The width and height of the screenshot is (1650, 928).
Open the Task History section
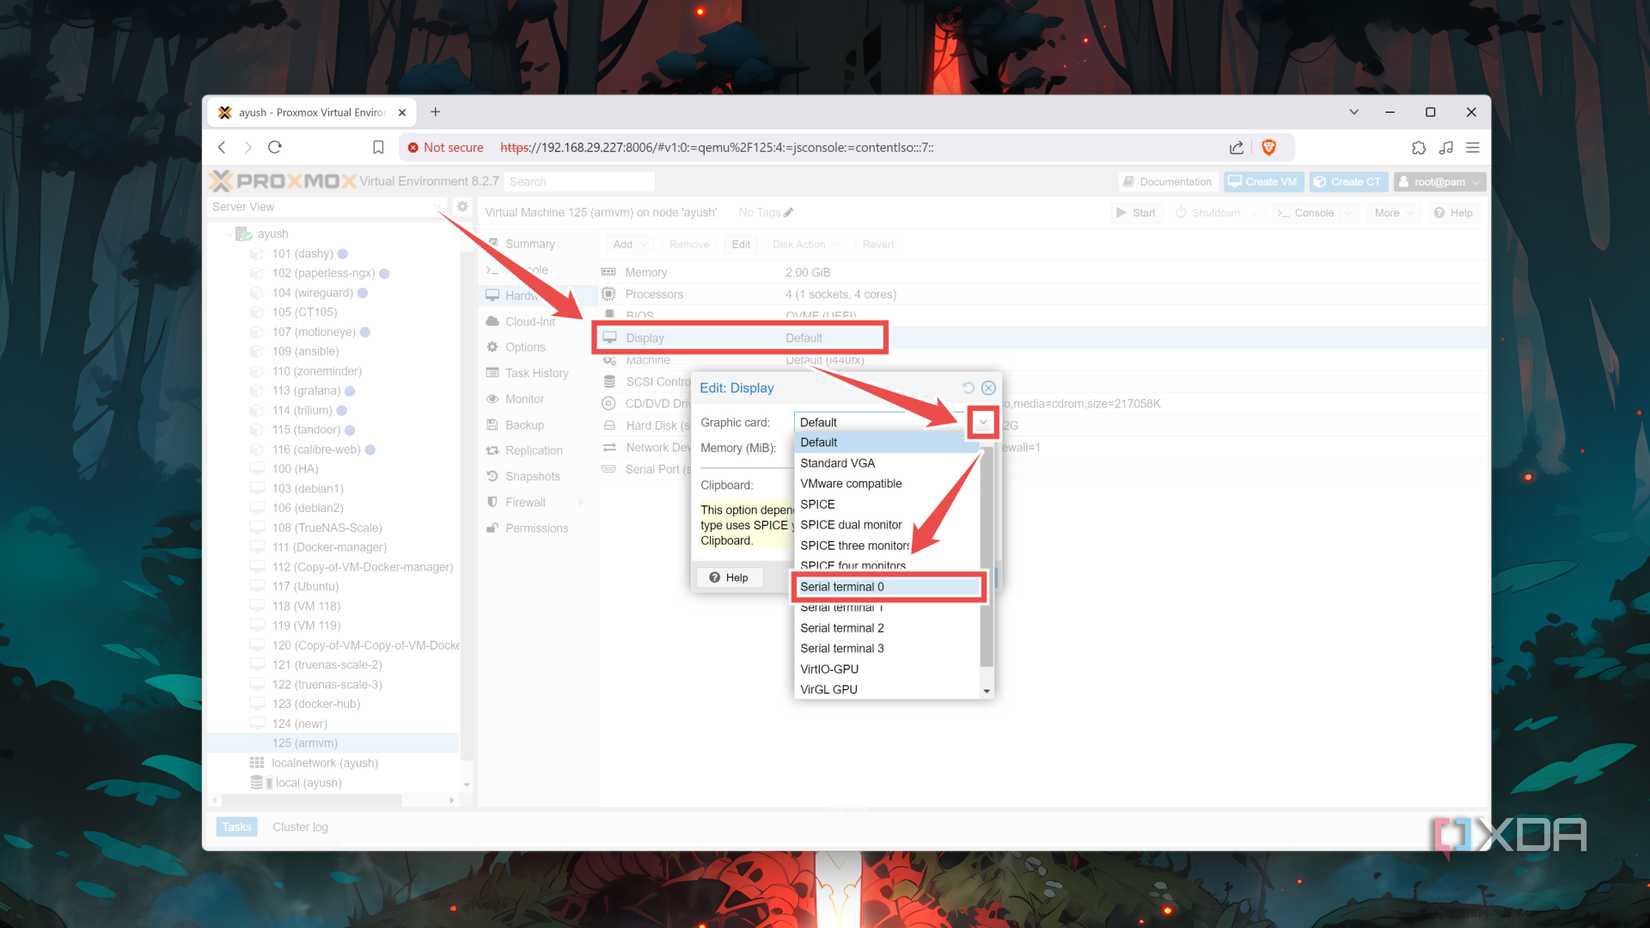click(x=536, y=373)
